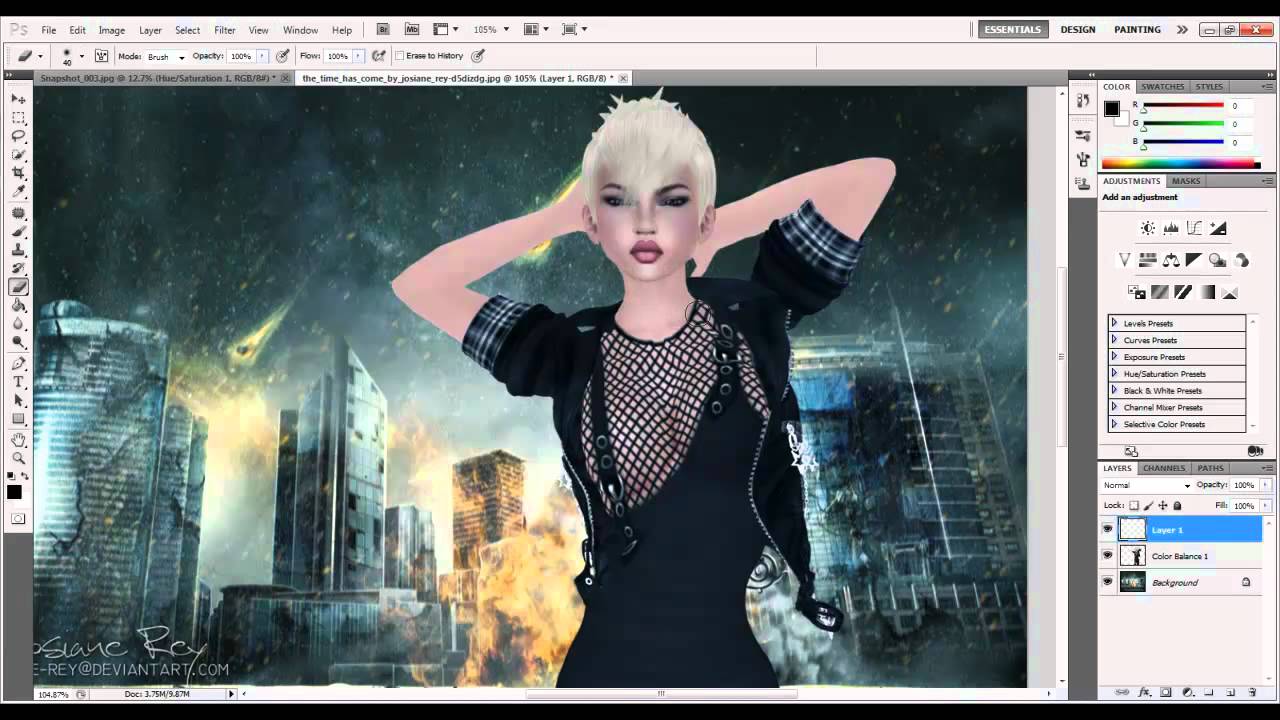Add a layer mask
This screenshot has width=1280, height=720.
tap(1167, 692)
